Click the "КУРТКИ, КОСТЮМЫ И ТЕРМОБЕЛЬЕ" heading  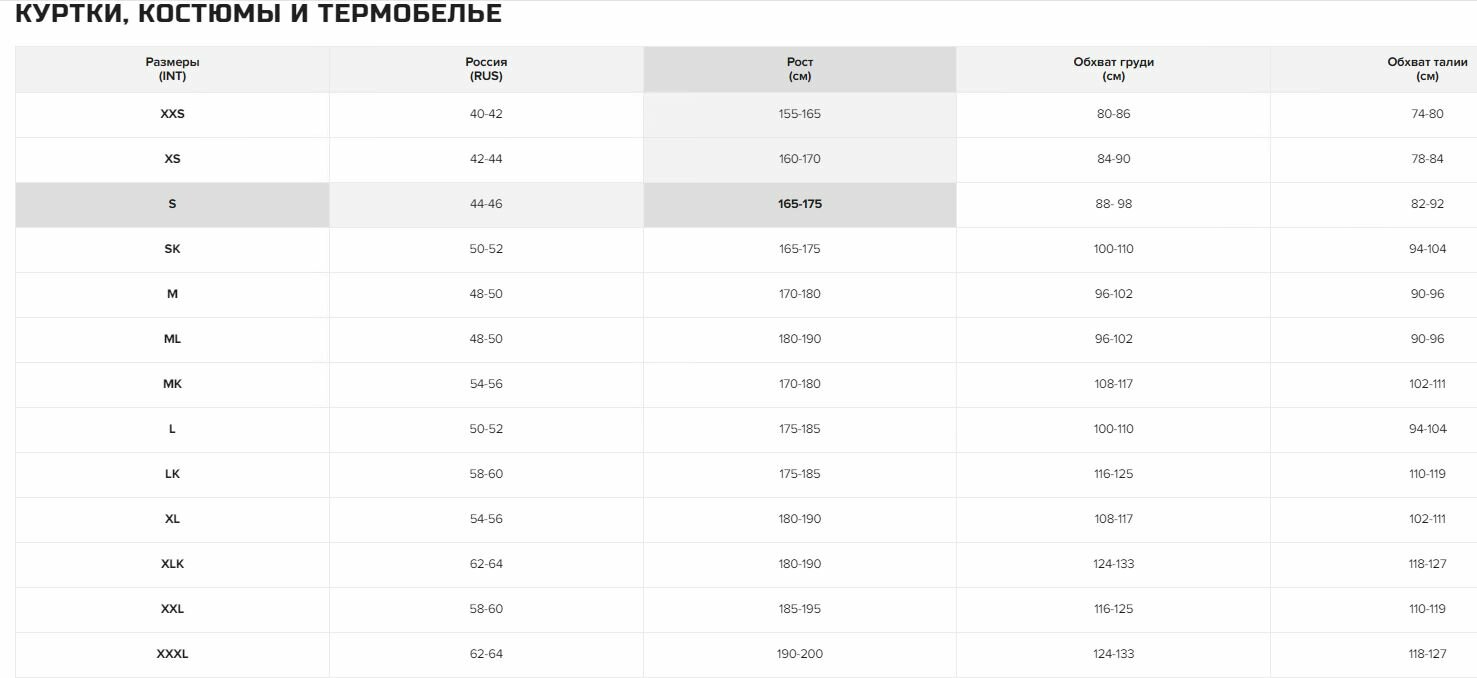[x=258, y=14]
